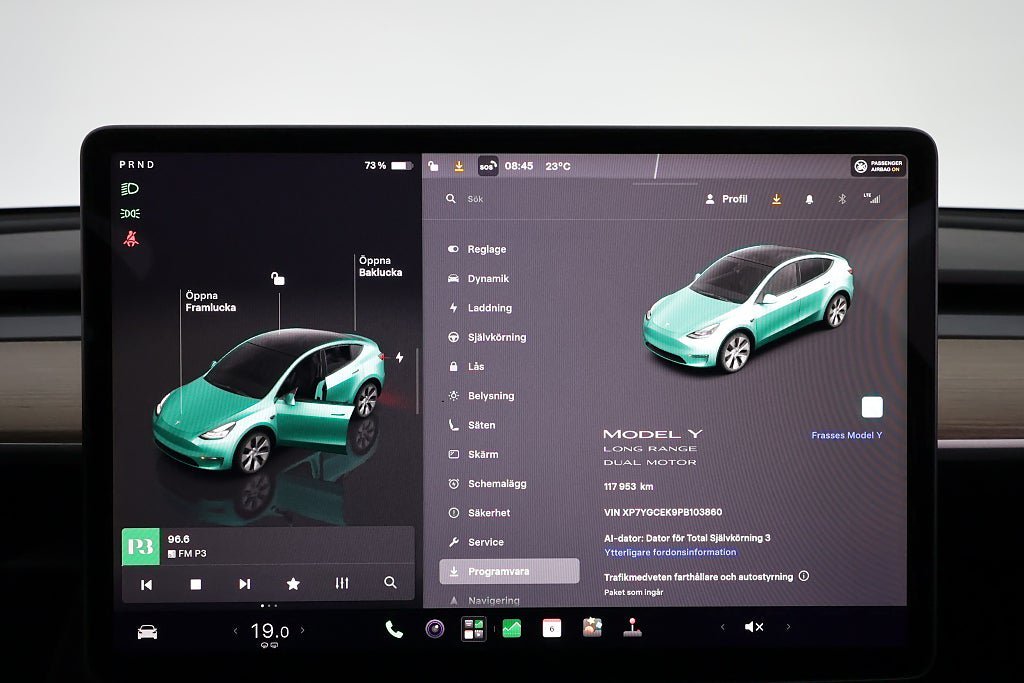Open the Service menu entry
1024x683 pixels.
click(476, 543)
